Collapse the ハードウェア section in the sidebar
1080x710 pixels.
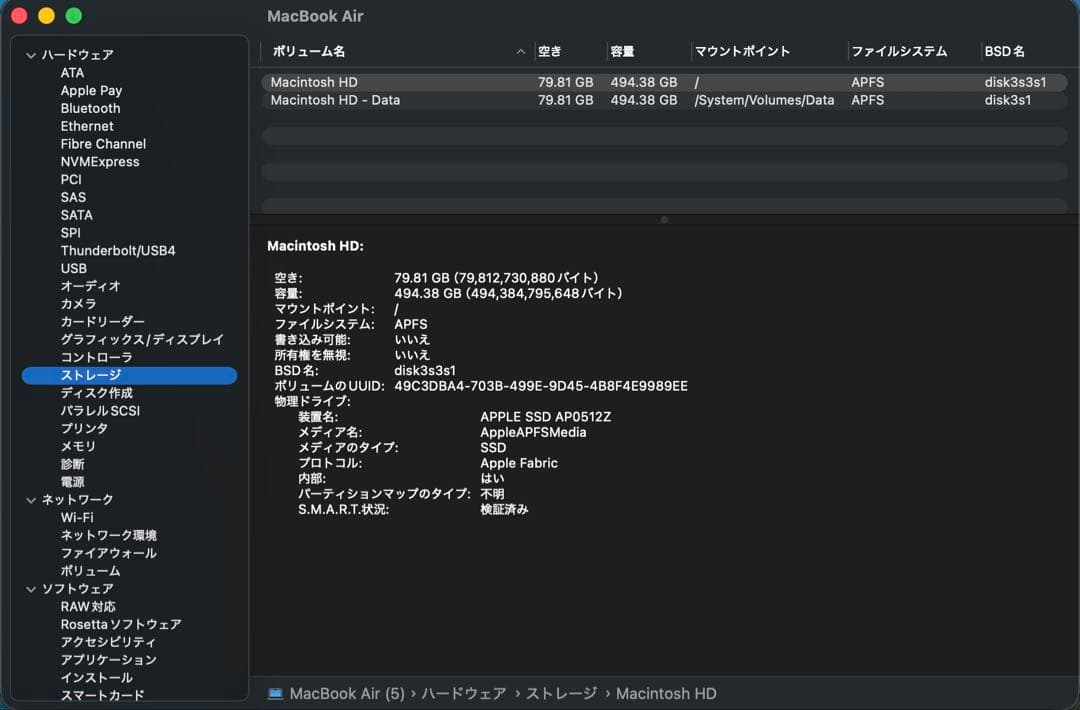point(30,54)
